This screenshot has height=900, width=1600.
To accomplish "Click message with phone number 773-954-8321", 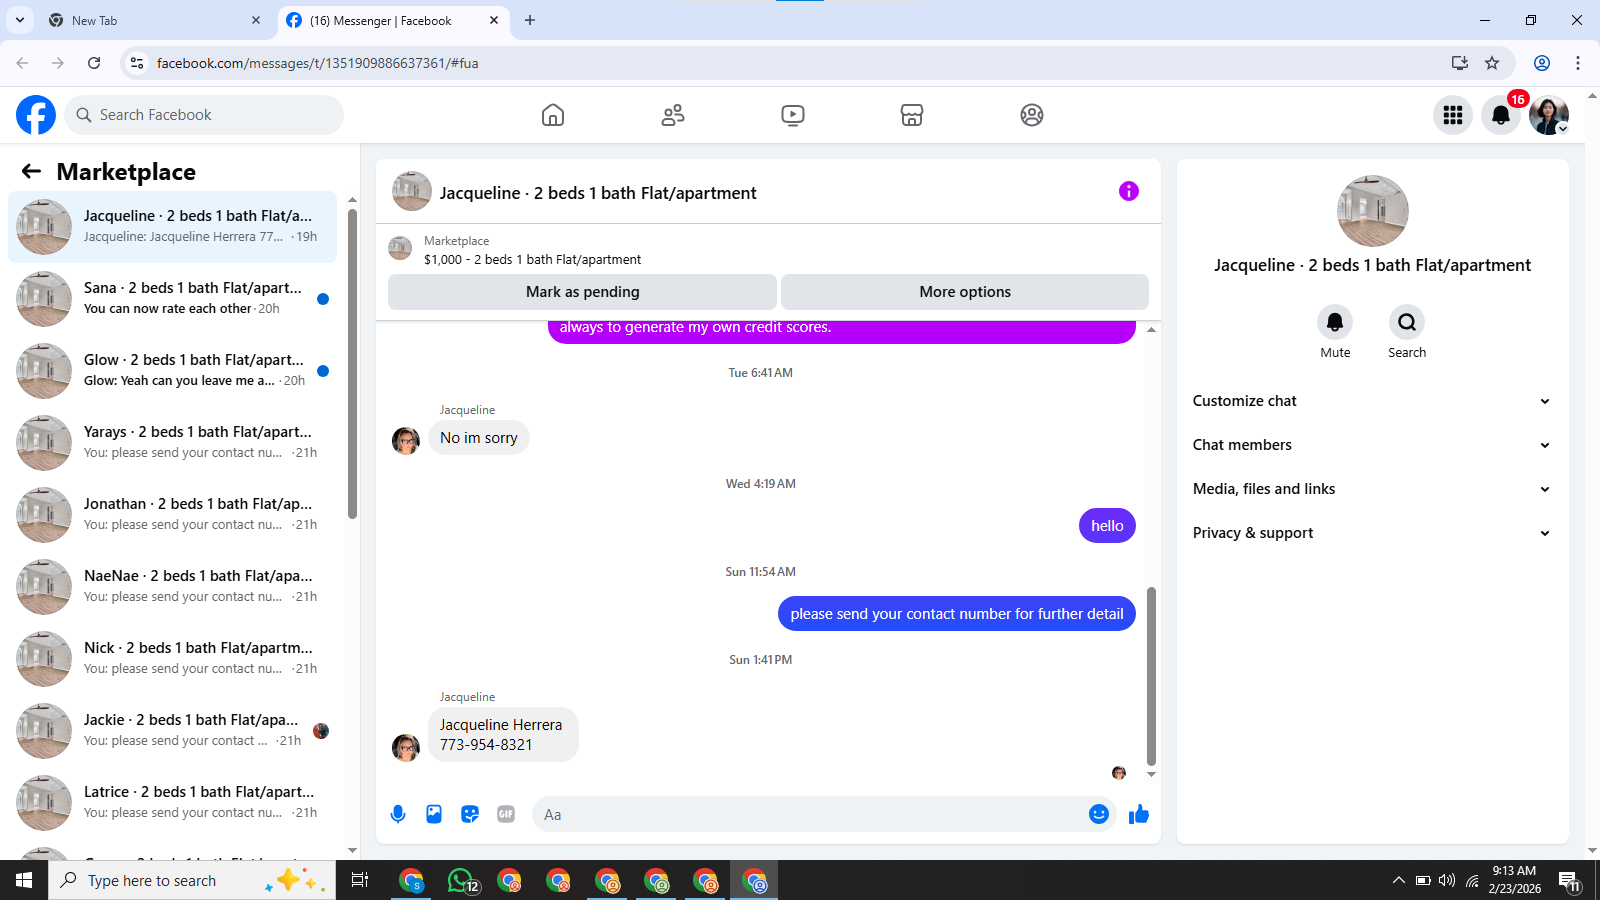I will click(503, 735).
